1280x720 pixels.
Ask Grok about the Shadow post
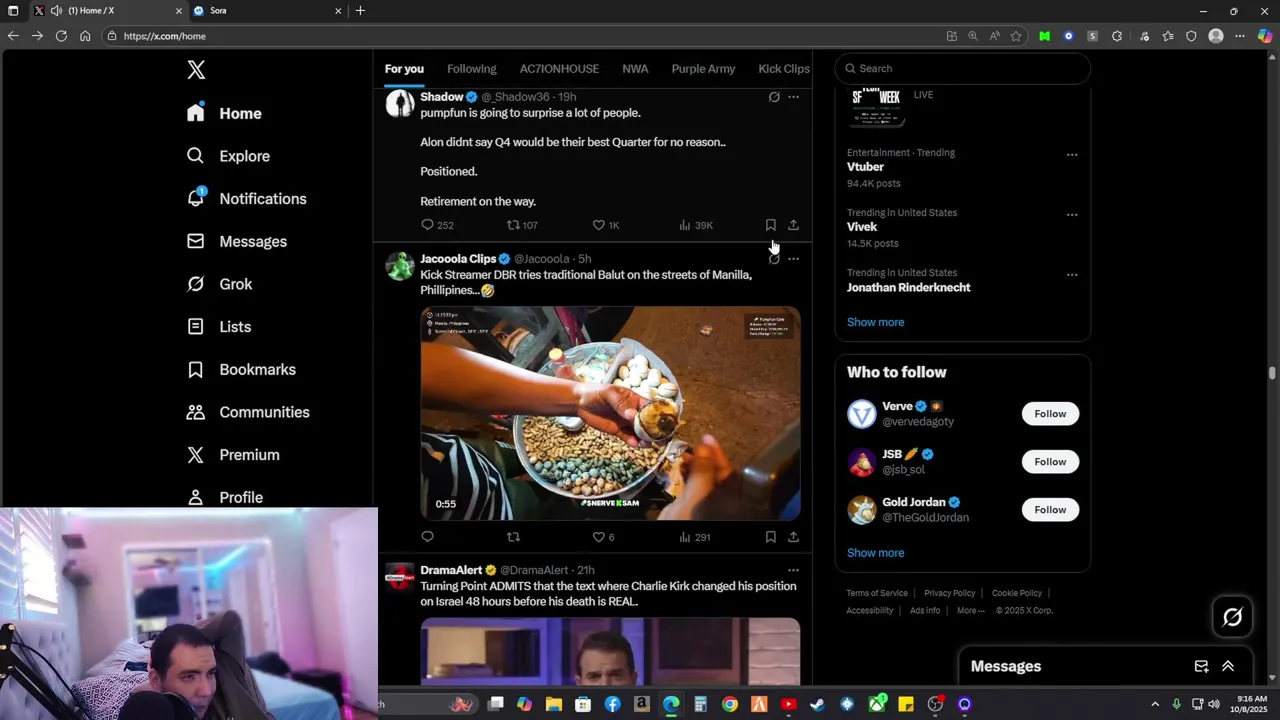coord(774,97)
